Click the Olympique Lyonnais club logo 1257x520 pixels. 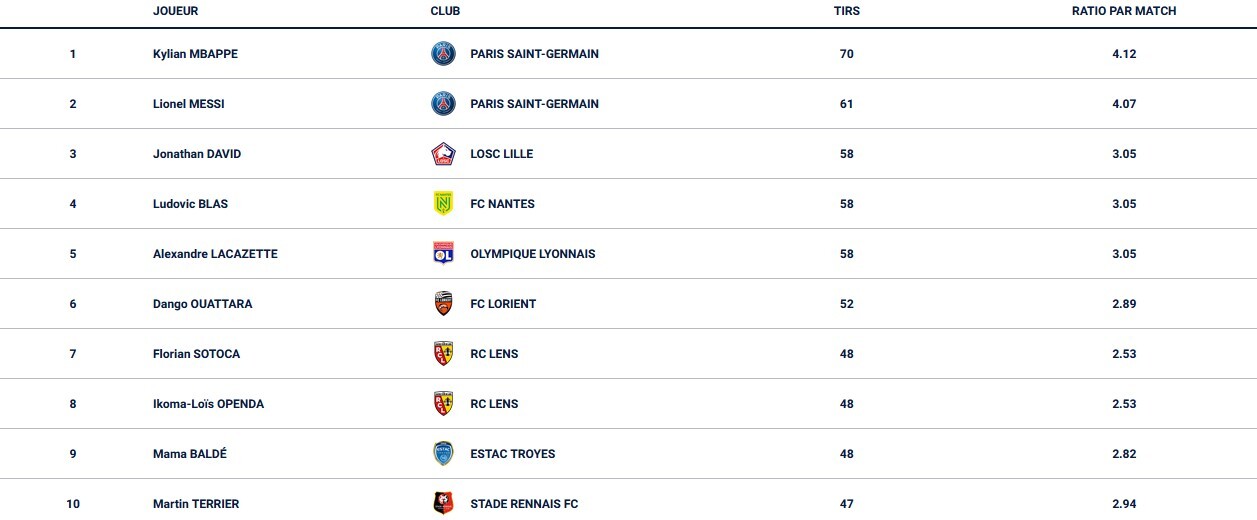pyautogui.click(x=443, y=254)
